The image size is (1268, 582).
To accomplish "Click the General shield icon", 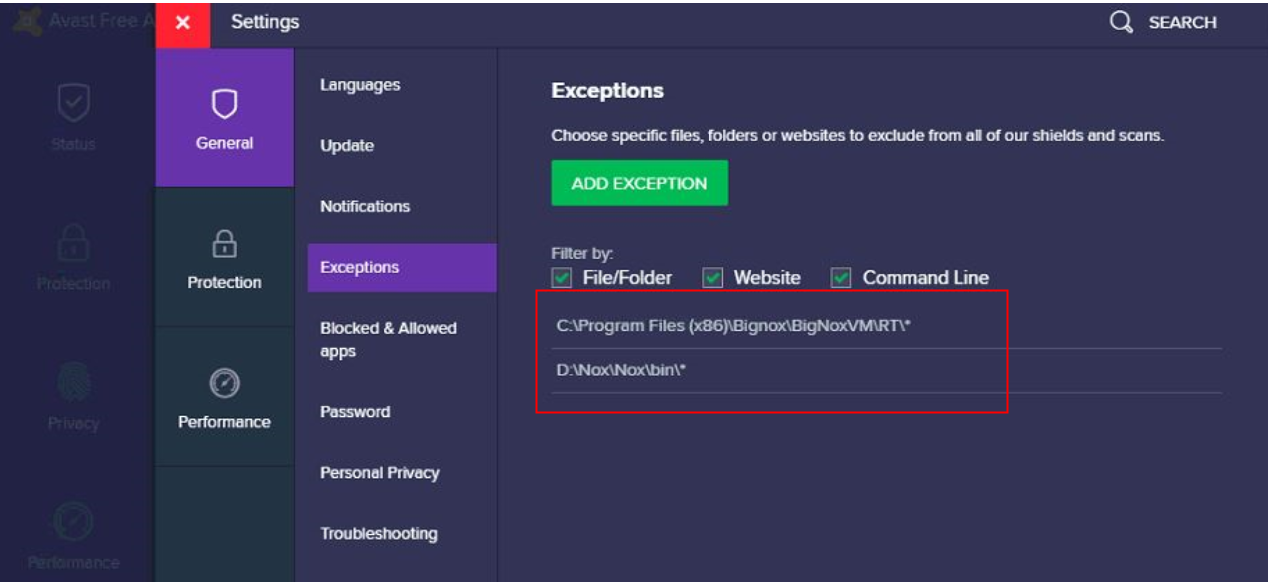I will click(x=224, y=103).
